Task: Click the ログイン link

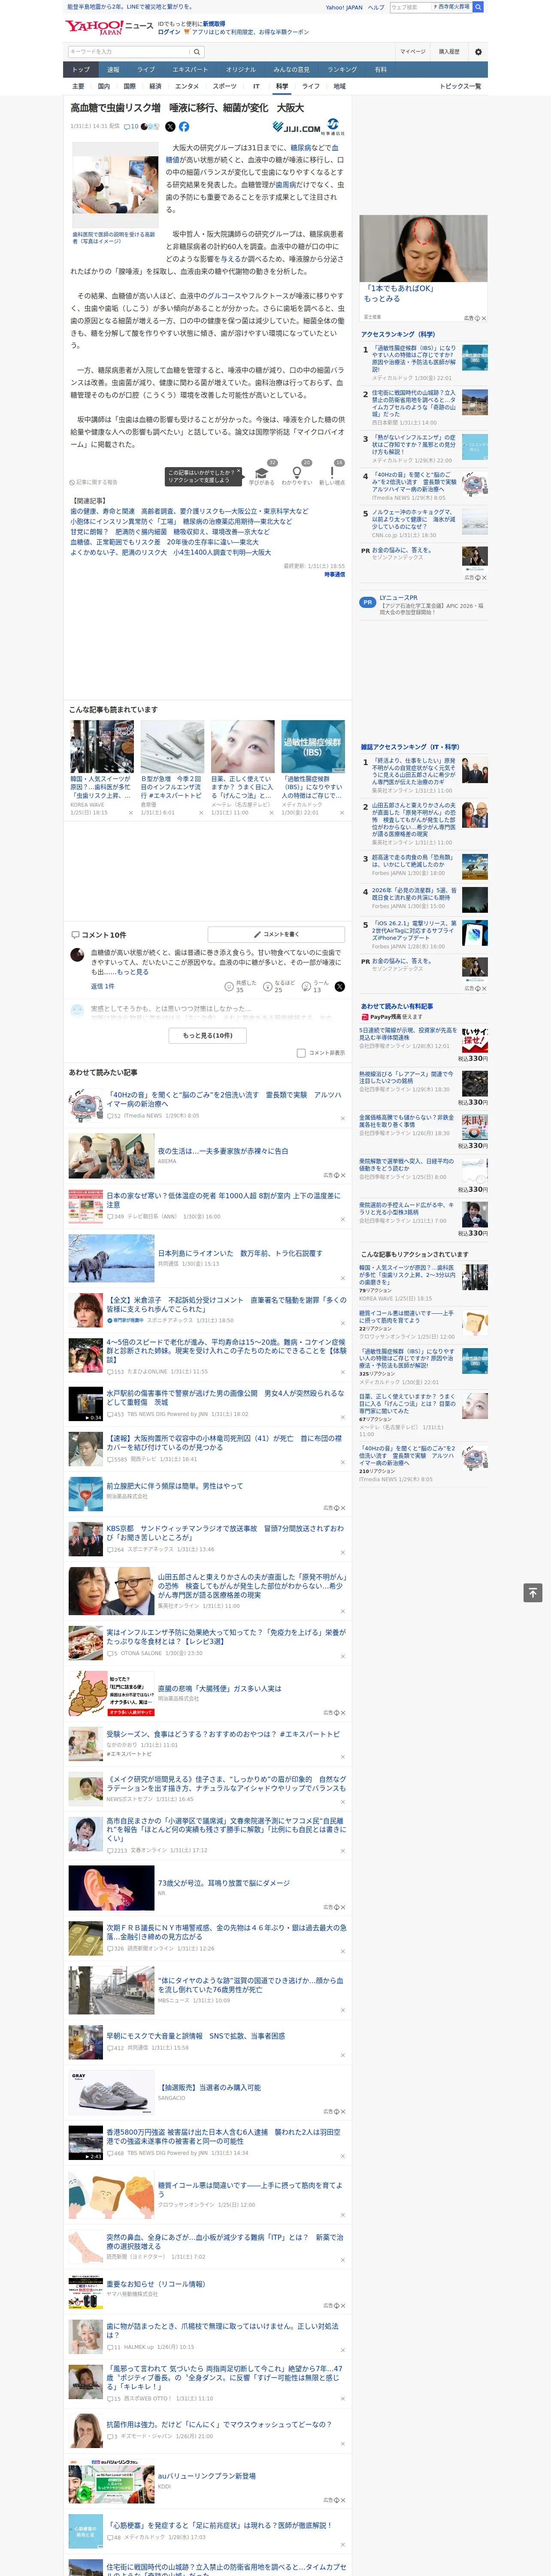Action: click(169, 32)
